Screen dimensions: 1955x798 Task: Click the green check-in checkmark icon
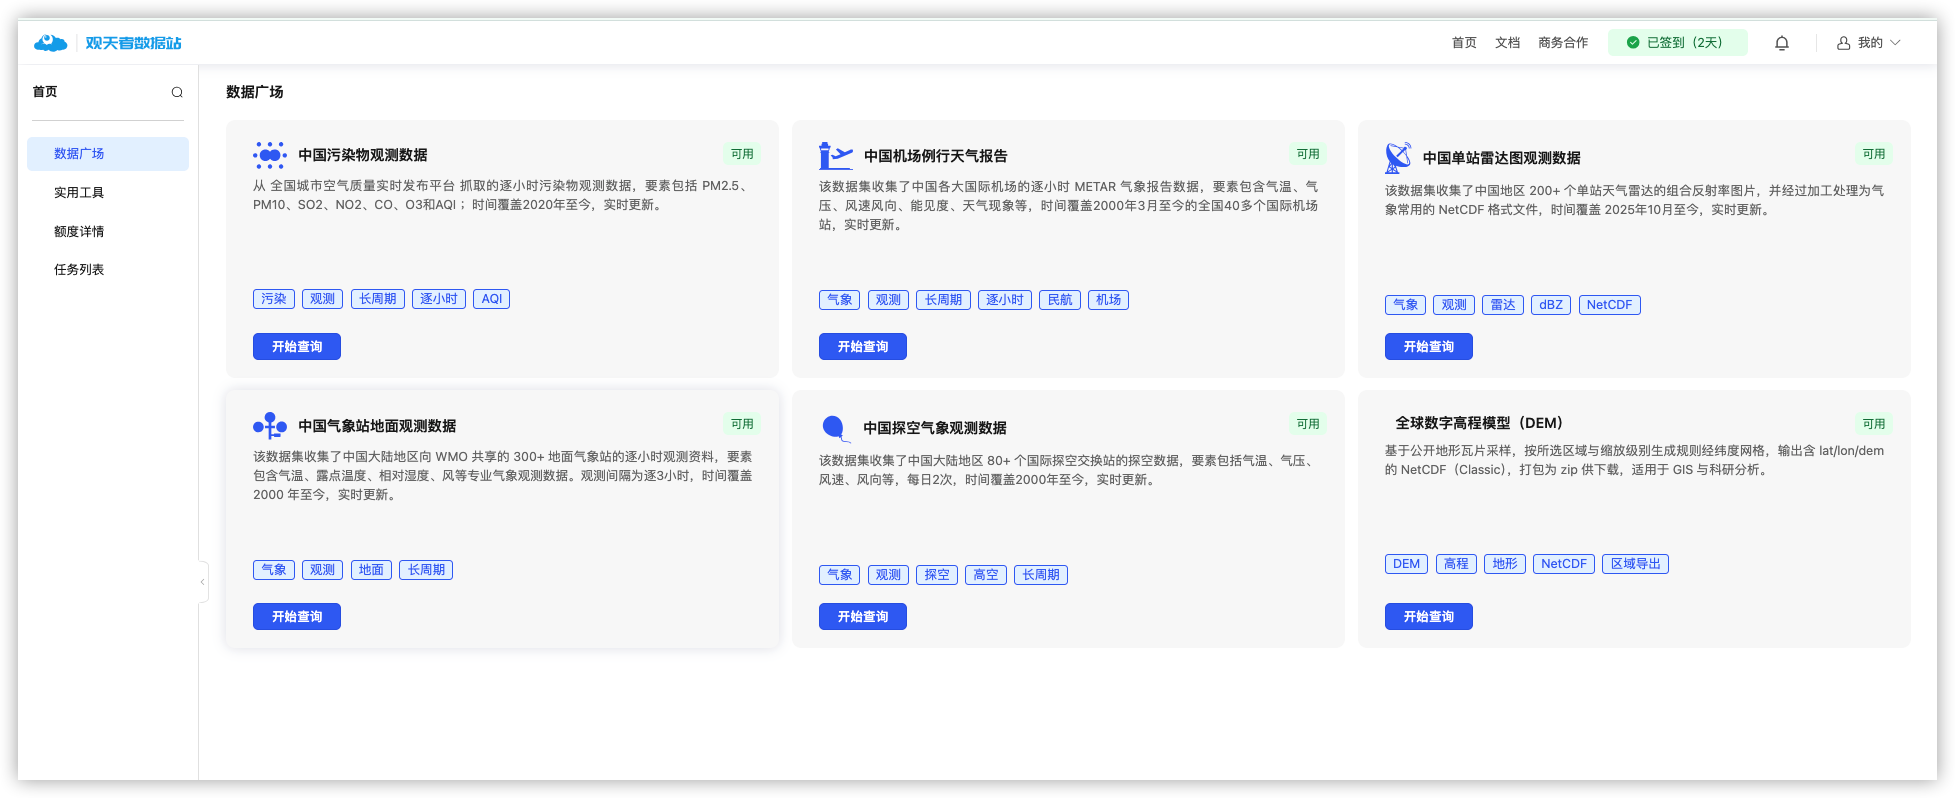(1633, 43)
